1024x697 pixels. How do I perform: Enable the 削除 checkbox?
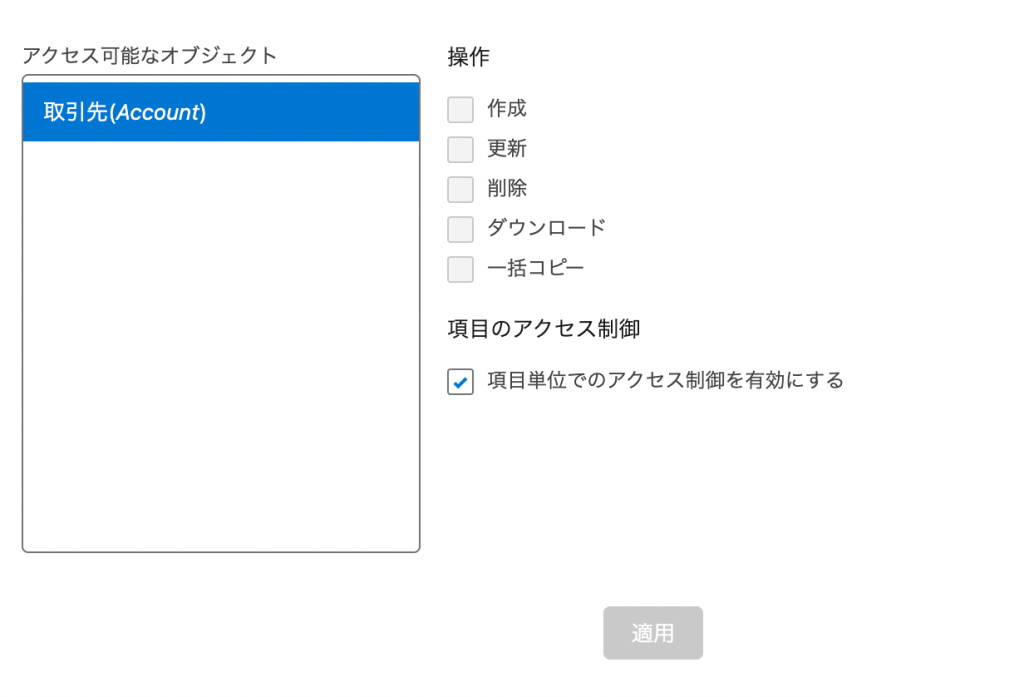(x=460, y=189)
